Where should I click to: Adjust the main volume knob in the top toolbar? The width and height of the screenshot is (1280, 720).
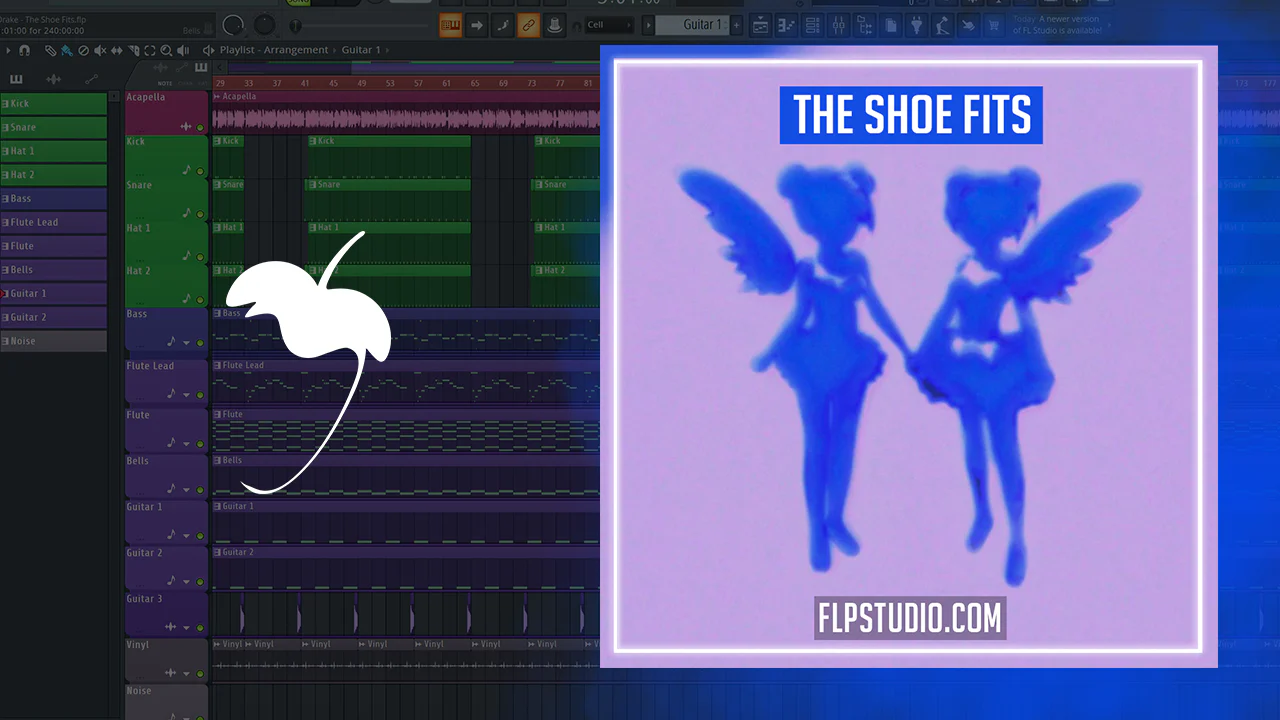(233, 25)
